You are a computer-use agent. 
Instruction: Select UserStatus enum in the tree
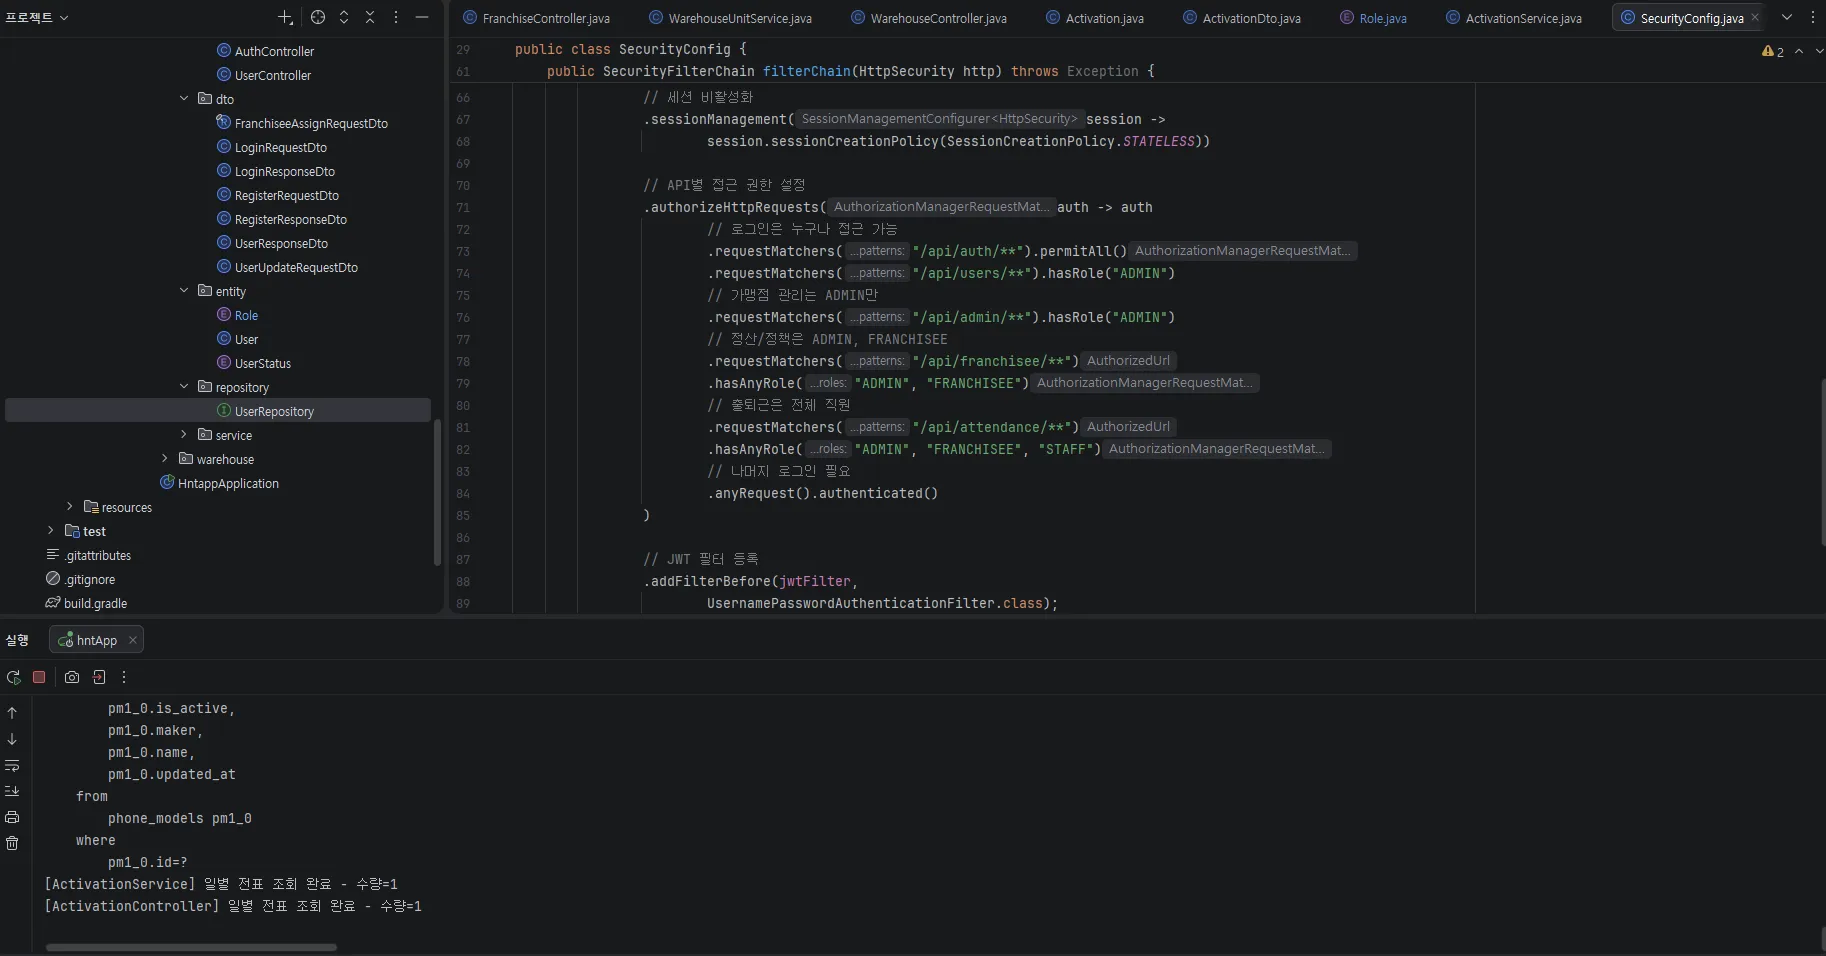coord(253,363)
